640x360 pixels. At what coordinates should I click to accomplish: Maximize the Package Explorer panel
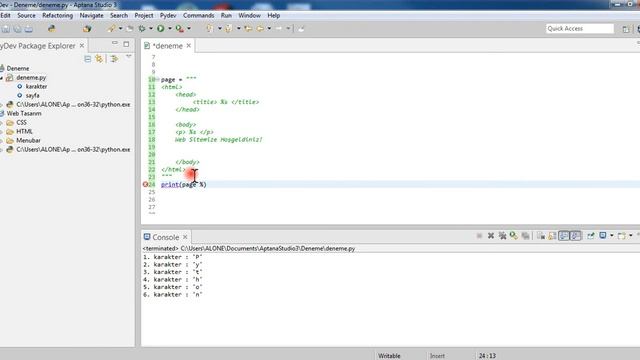pos(126,44)
